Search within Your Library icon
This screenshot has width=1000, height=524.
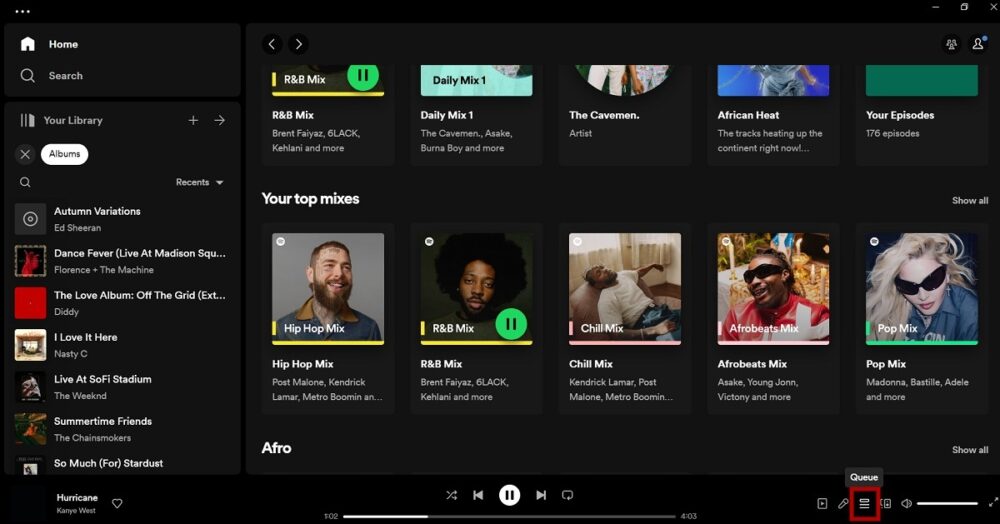click(x=25, y=182)
